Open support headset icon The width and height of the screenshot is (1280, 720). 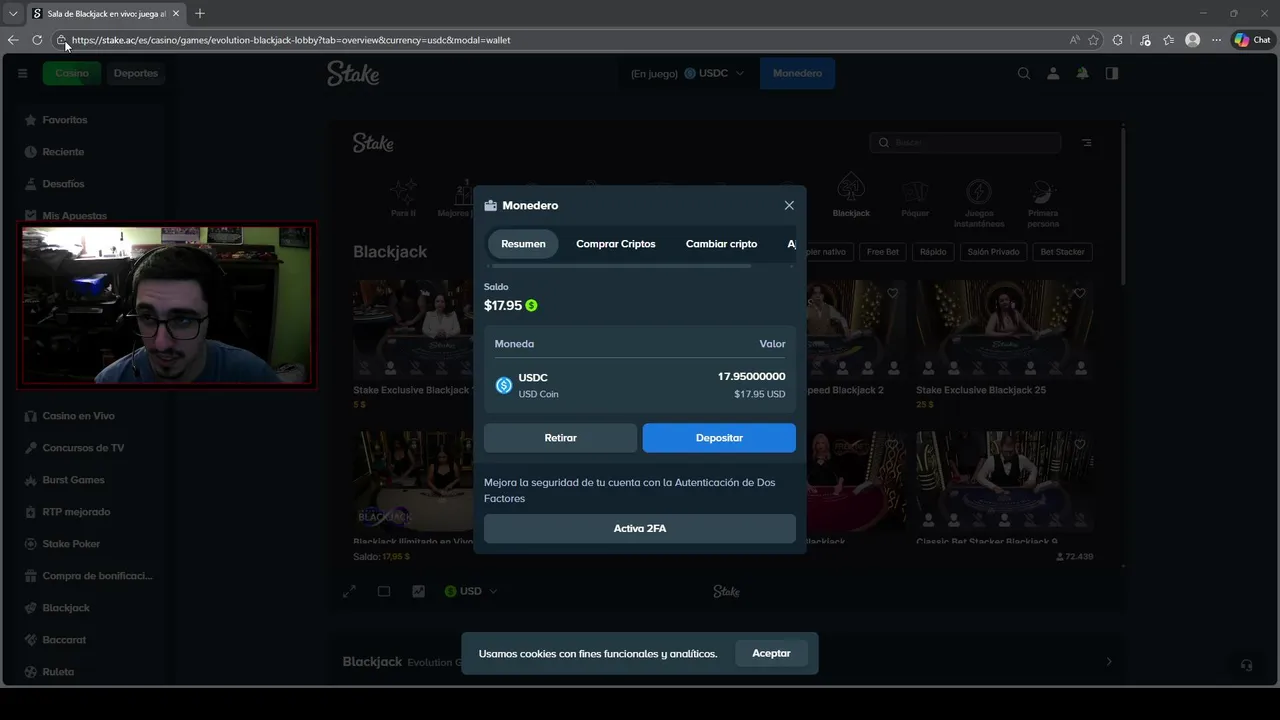click(1246, 665)
